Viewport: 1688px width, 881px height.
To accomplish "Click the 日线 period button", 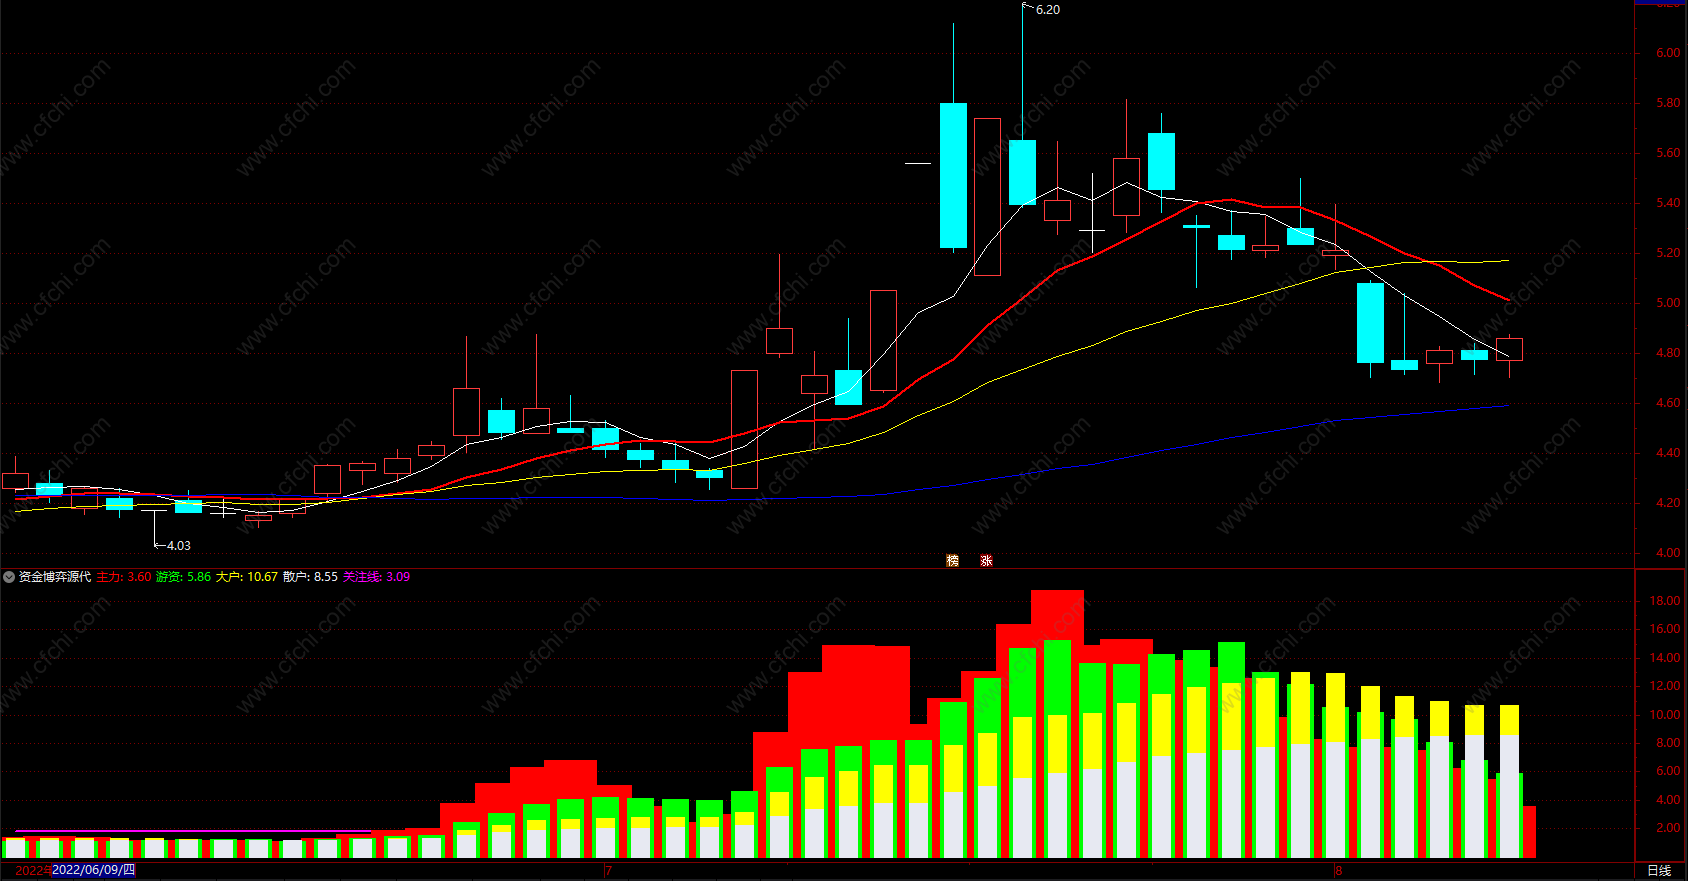I will [x=1659, y=871].
